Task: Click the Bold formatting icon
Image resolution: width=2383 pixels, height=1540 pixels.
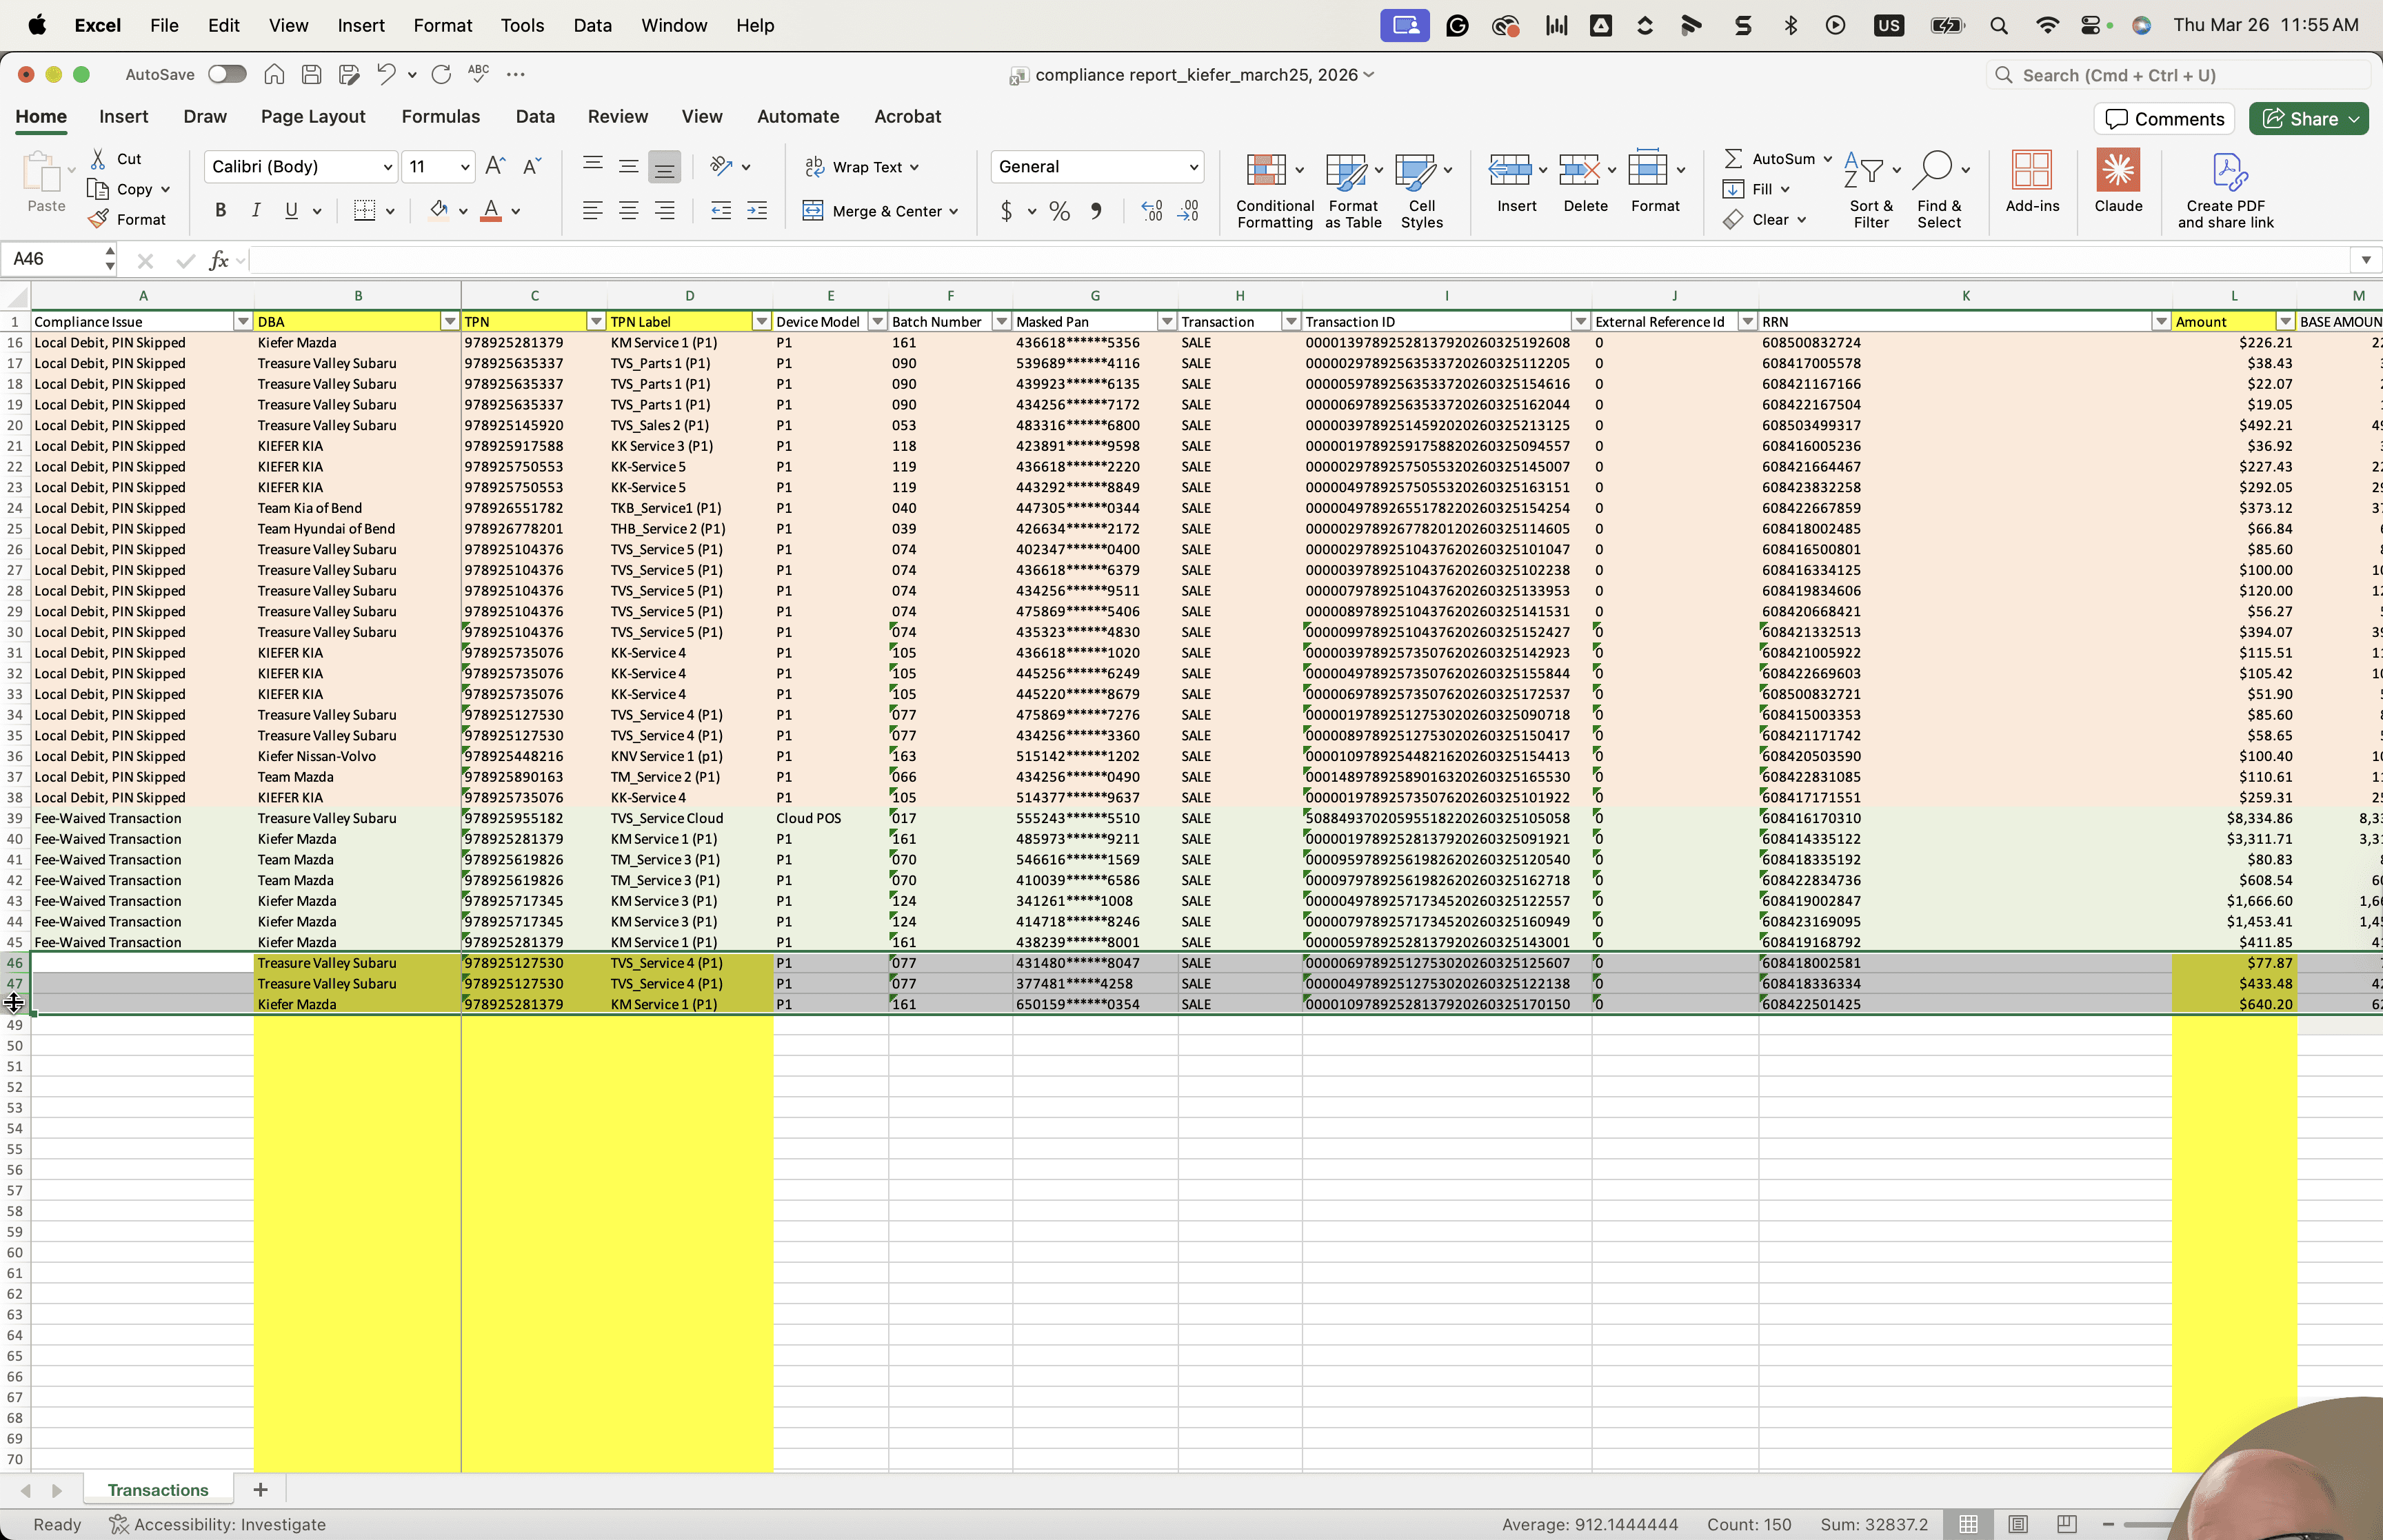Action: tap(221, 210)
